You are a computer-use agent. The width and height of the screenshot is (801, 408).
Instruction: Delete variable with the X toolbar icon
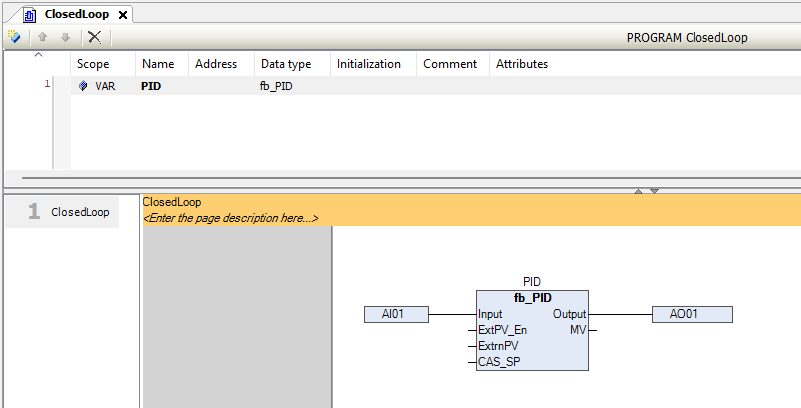[95, 37]
